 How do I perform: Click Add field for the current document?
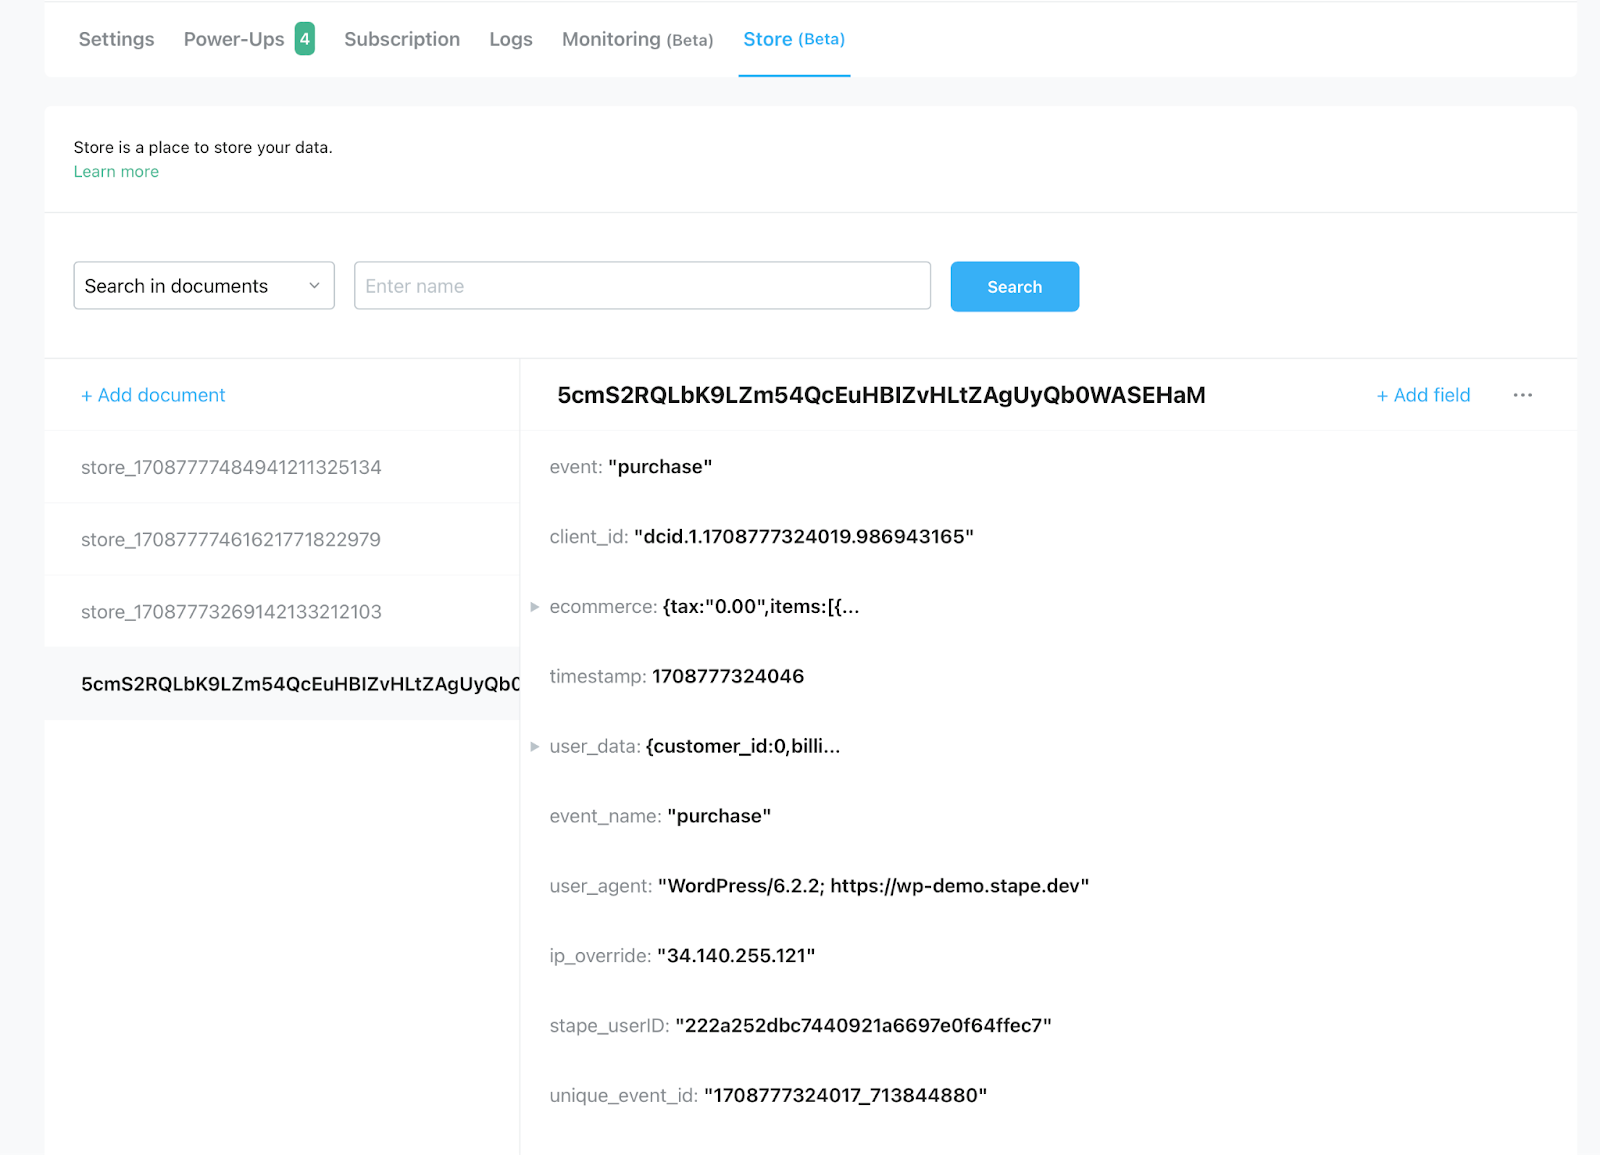click(x=1423, y=395)
